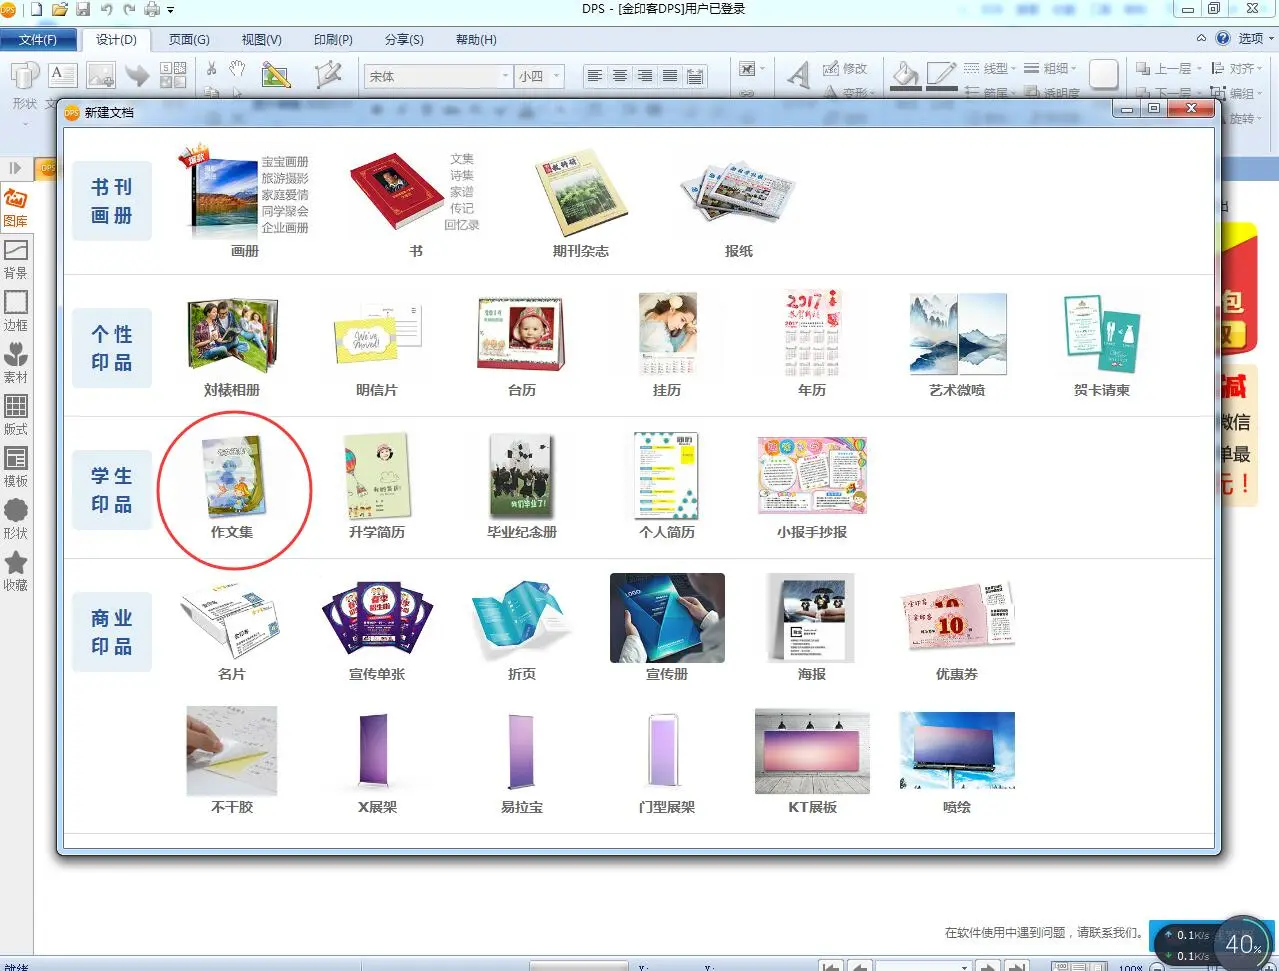Open the 收藏 favorites star icon

click(x=16, y=570)
